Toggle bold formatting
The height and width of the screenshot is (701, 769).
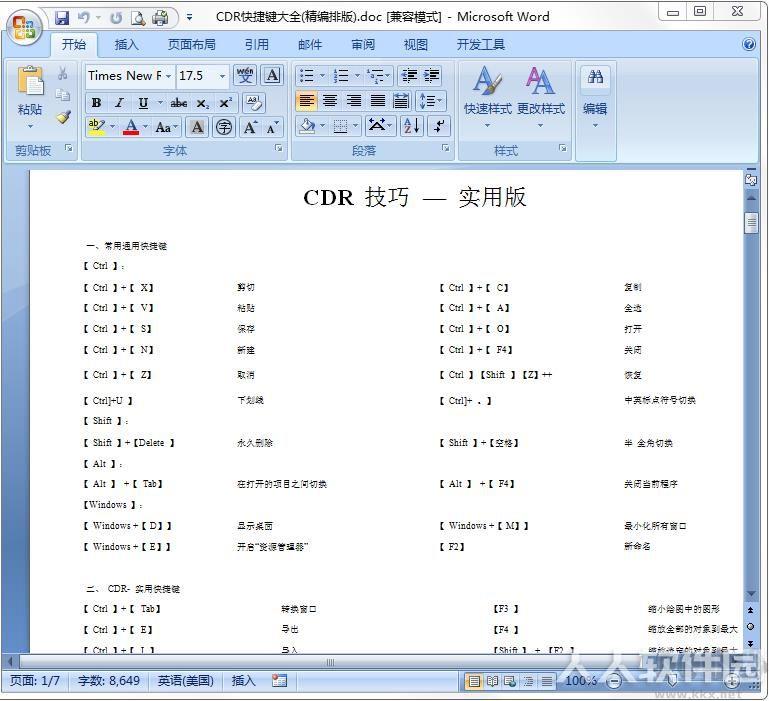(x=97, y=103)
